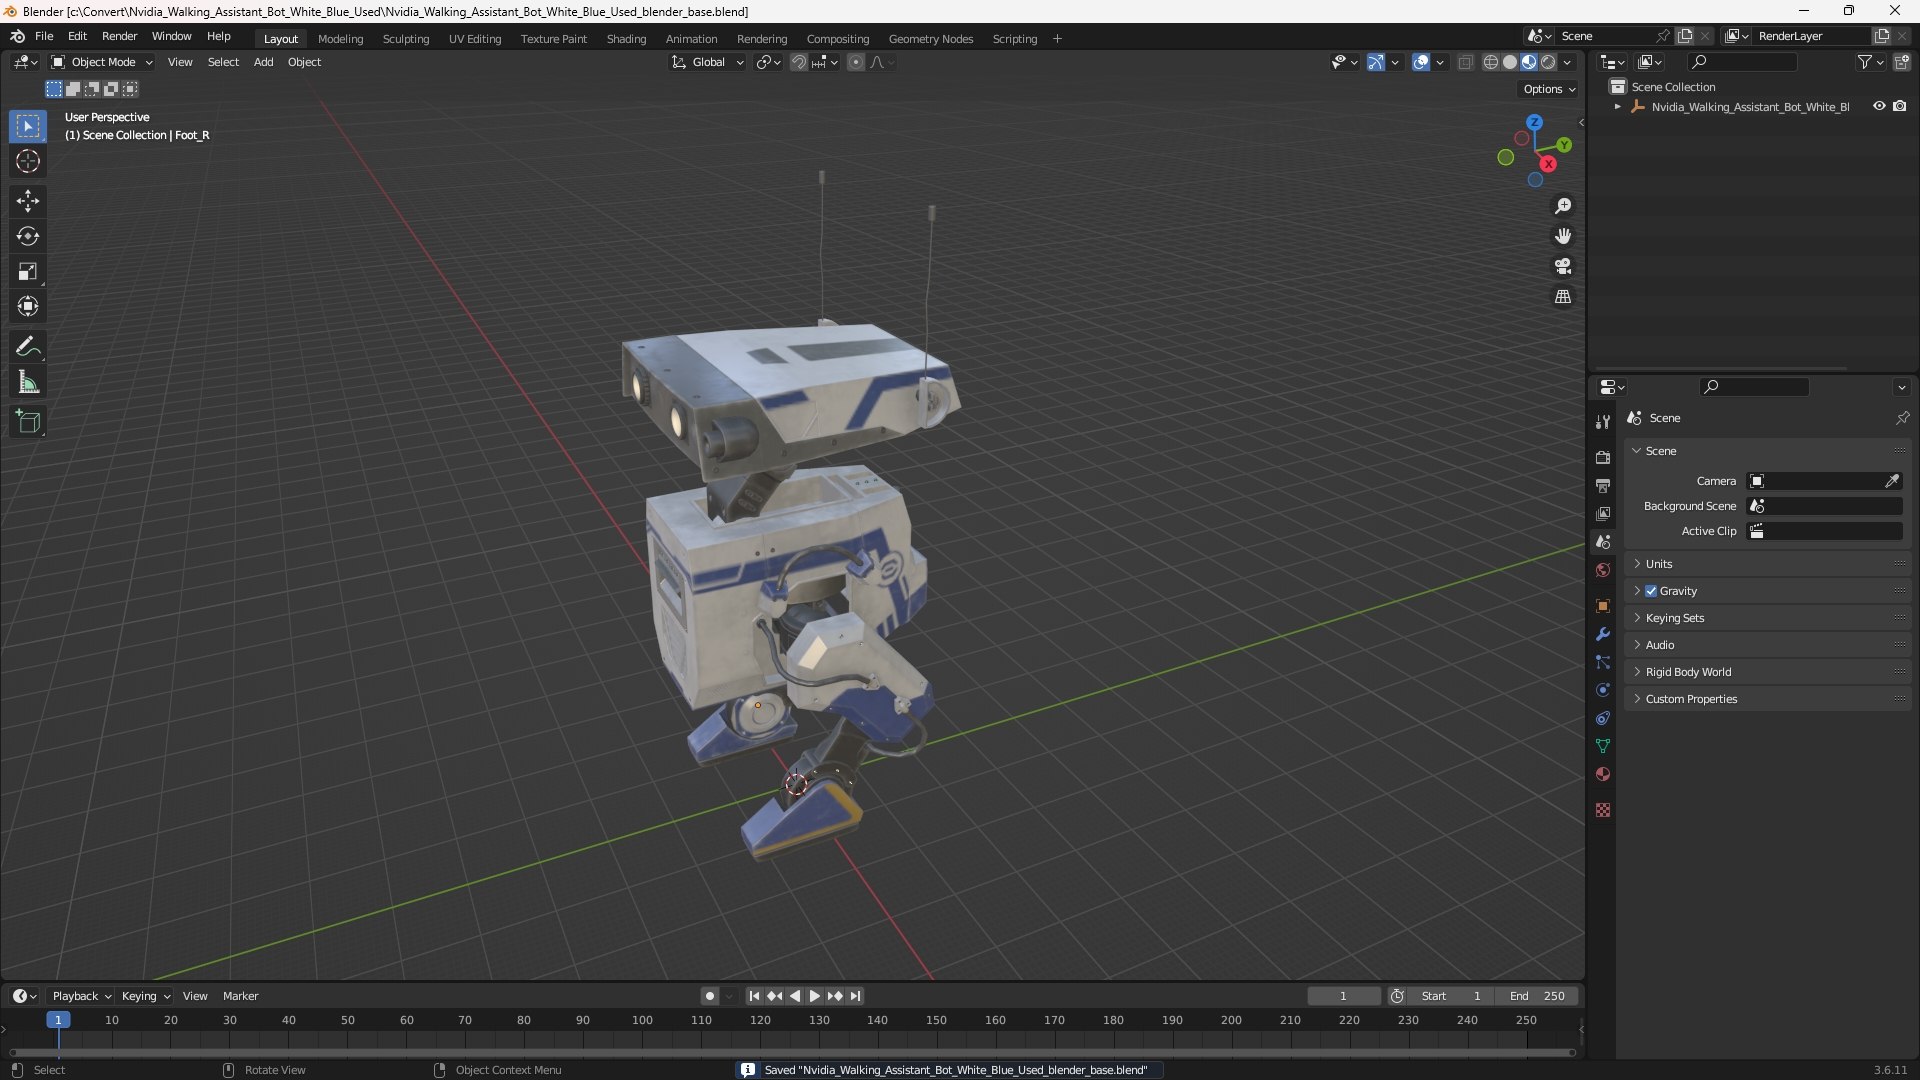Switch to the Geometry Nodes workspace tab
Image resolution: width=1920 pixels, height=1080 pixels.
pos(930,39)
